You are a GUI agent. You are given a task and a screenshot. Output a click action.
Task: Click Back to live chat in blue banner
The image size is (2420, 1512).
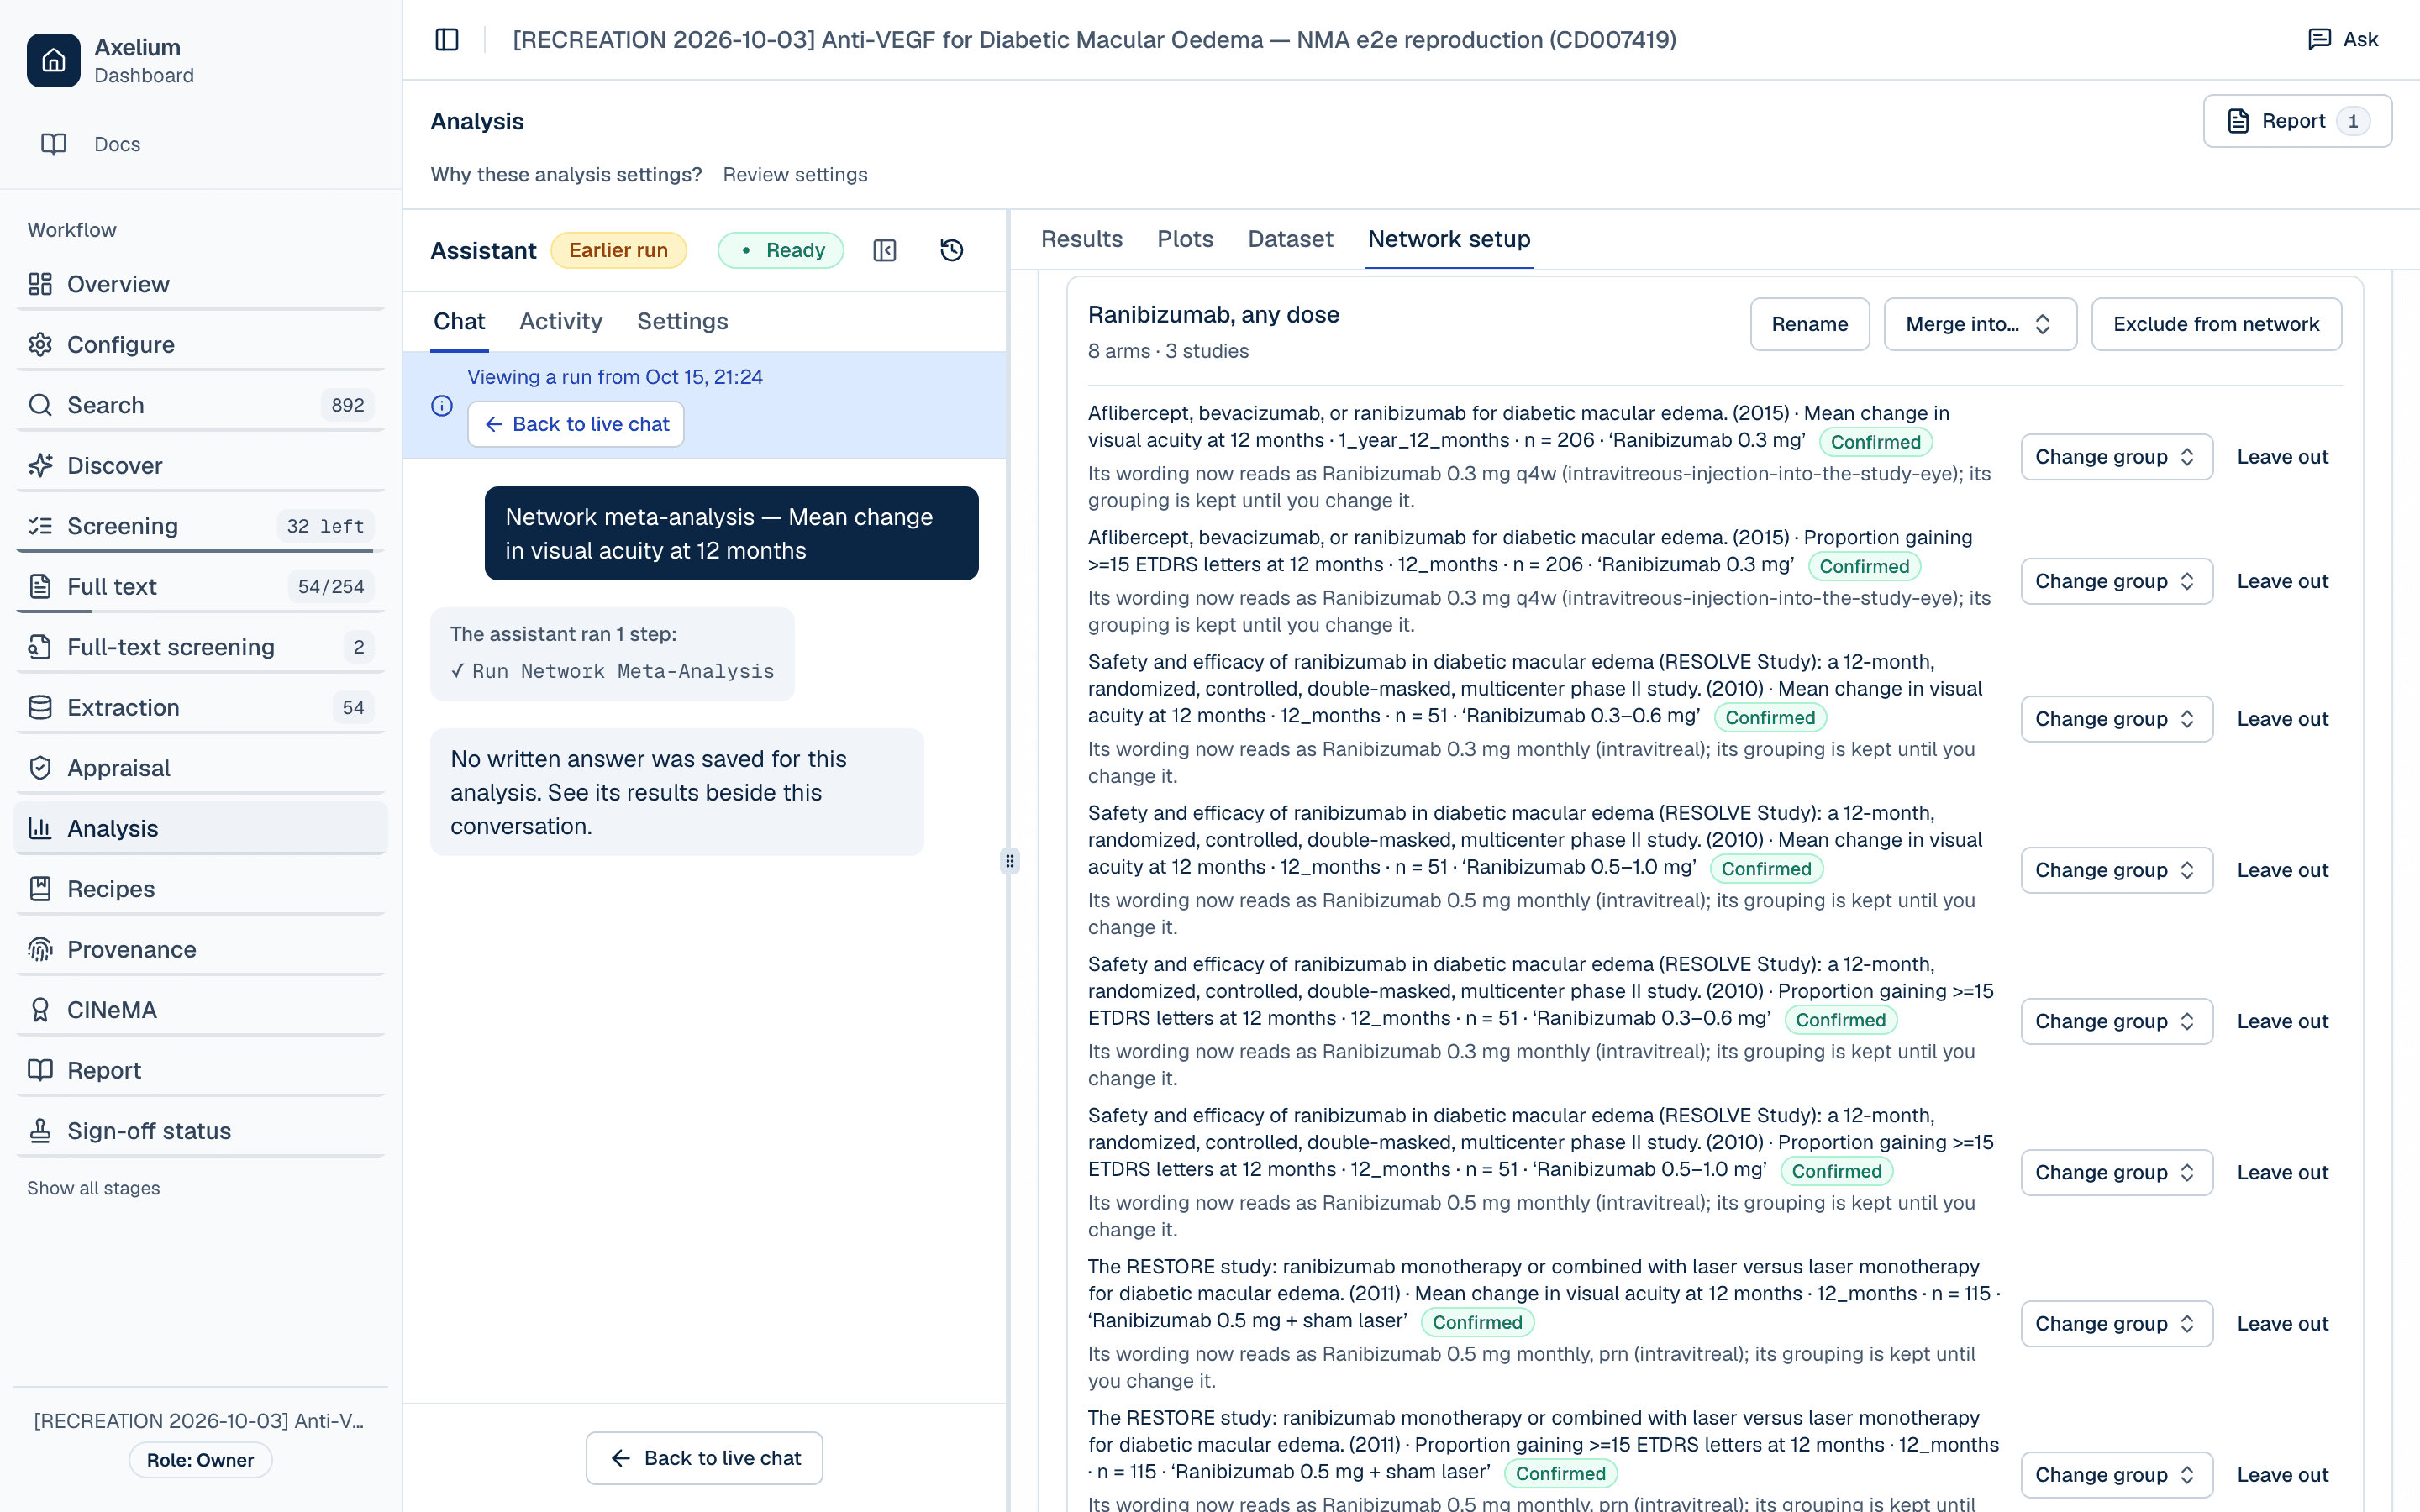tap(576, 424)
